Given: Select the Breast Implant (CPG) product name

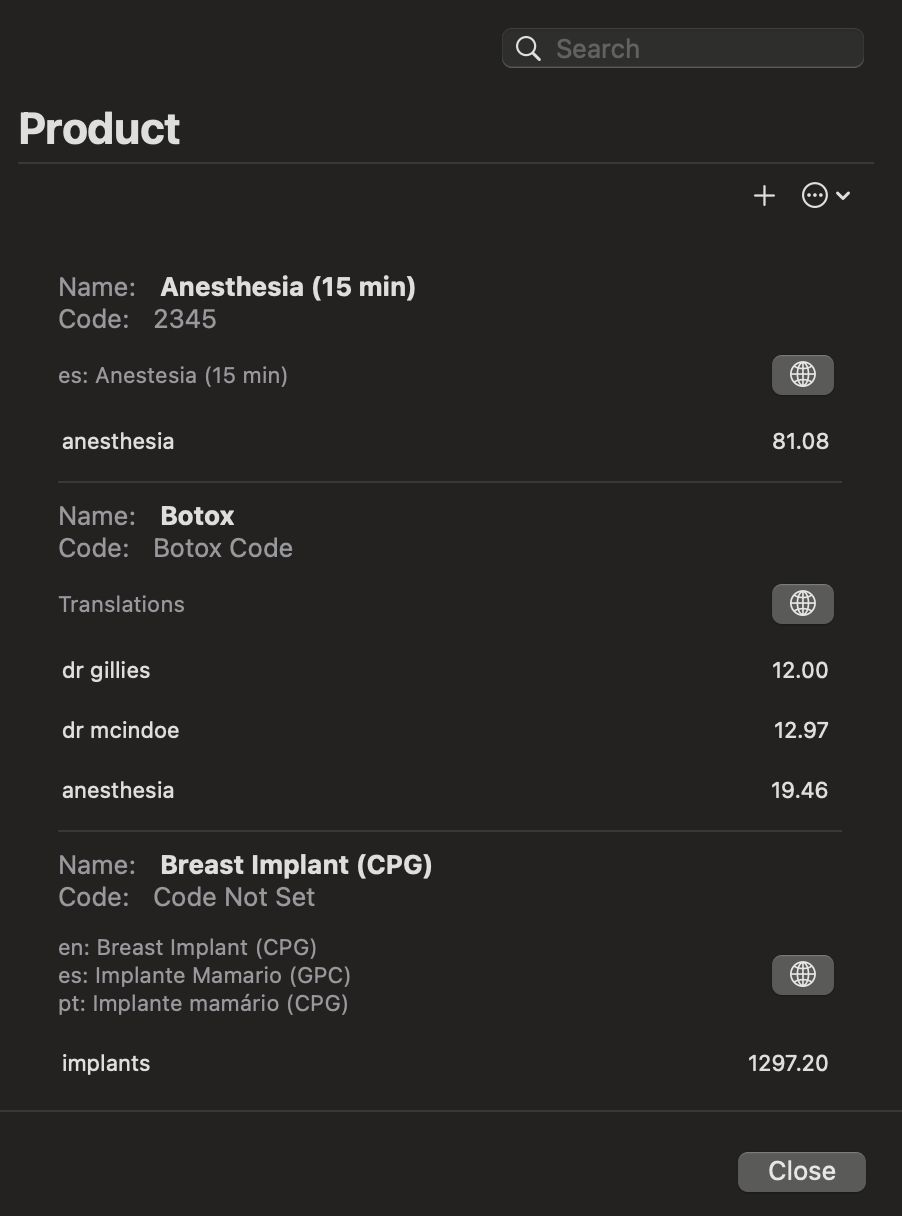Looking at the screenshot, I should [296, 865].
